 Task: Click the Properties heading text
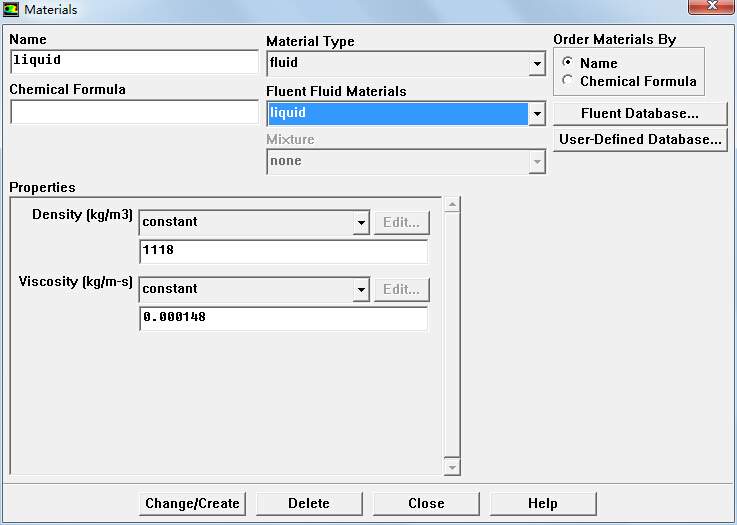(42, 188)
